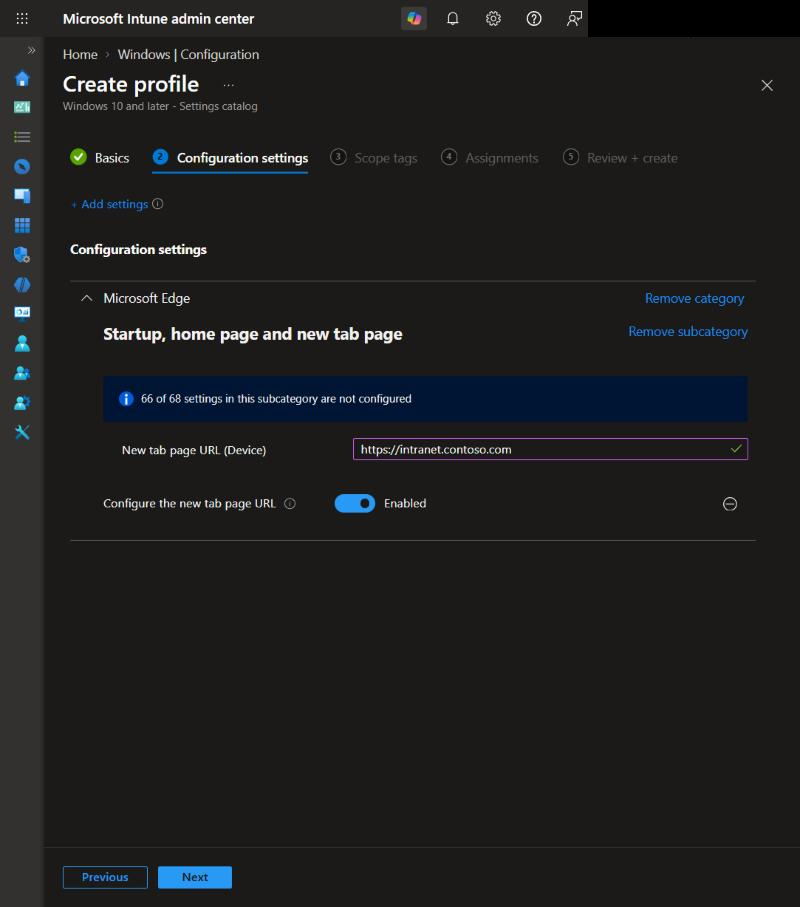Click the Next button
Viewport: 800px width, 907px height.
[x=195, y=877]
